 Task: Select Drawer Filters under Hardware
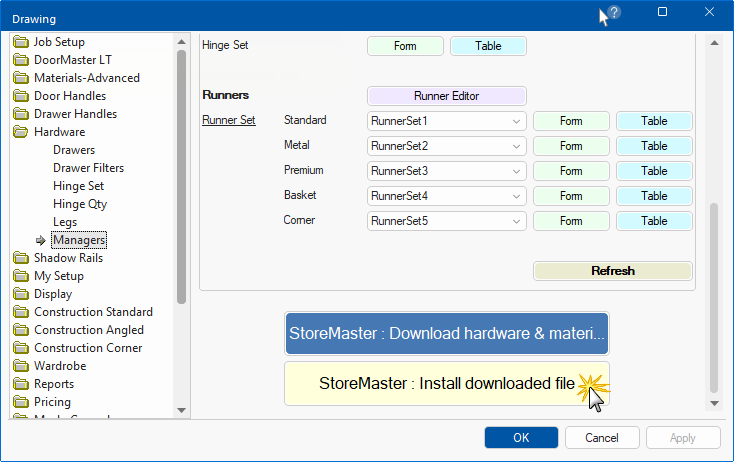pyautogui.click(x=87, y=168)
